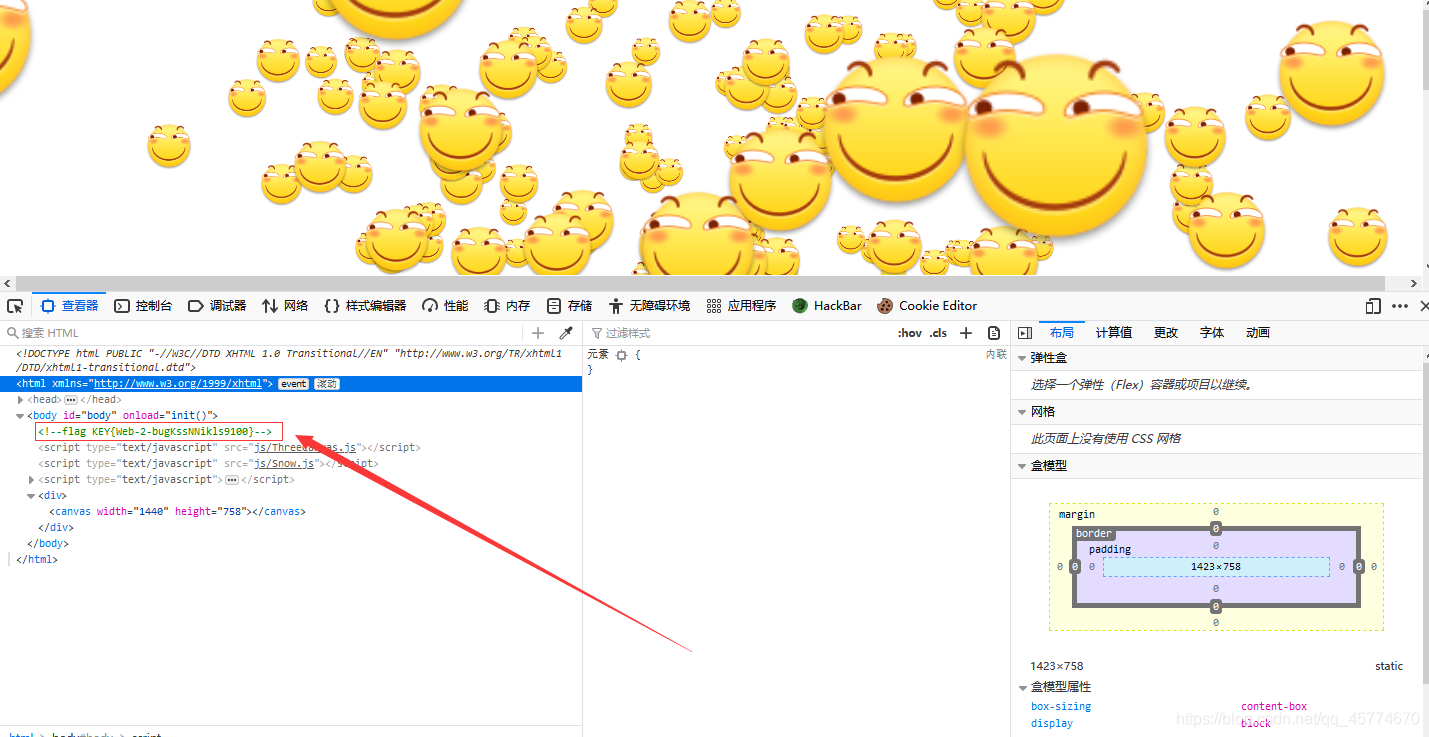Switch to the 计算值 computed tab
The image size is (1429, 737).
[x=1114, y=333]
